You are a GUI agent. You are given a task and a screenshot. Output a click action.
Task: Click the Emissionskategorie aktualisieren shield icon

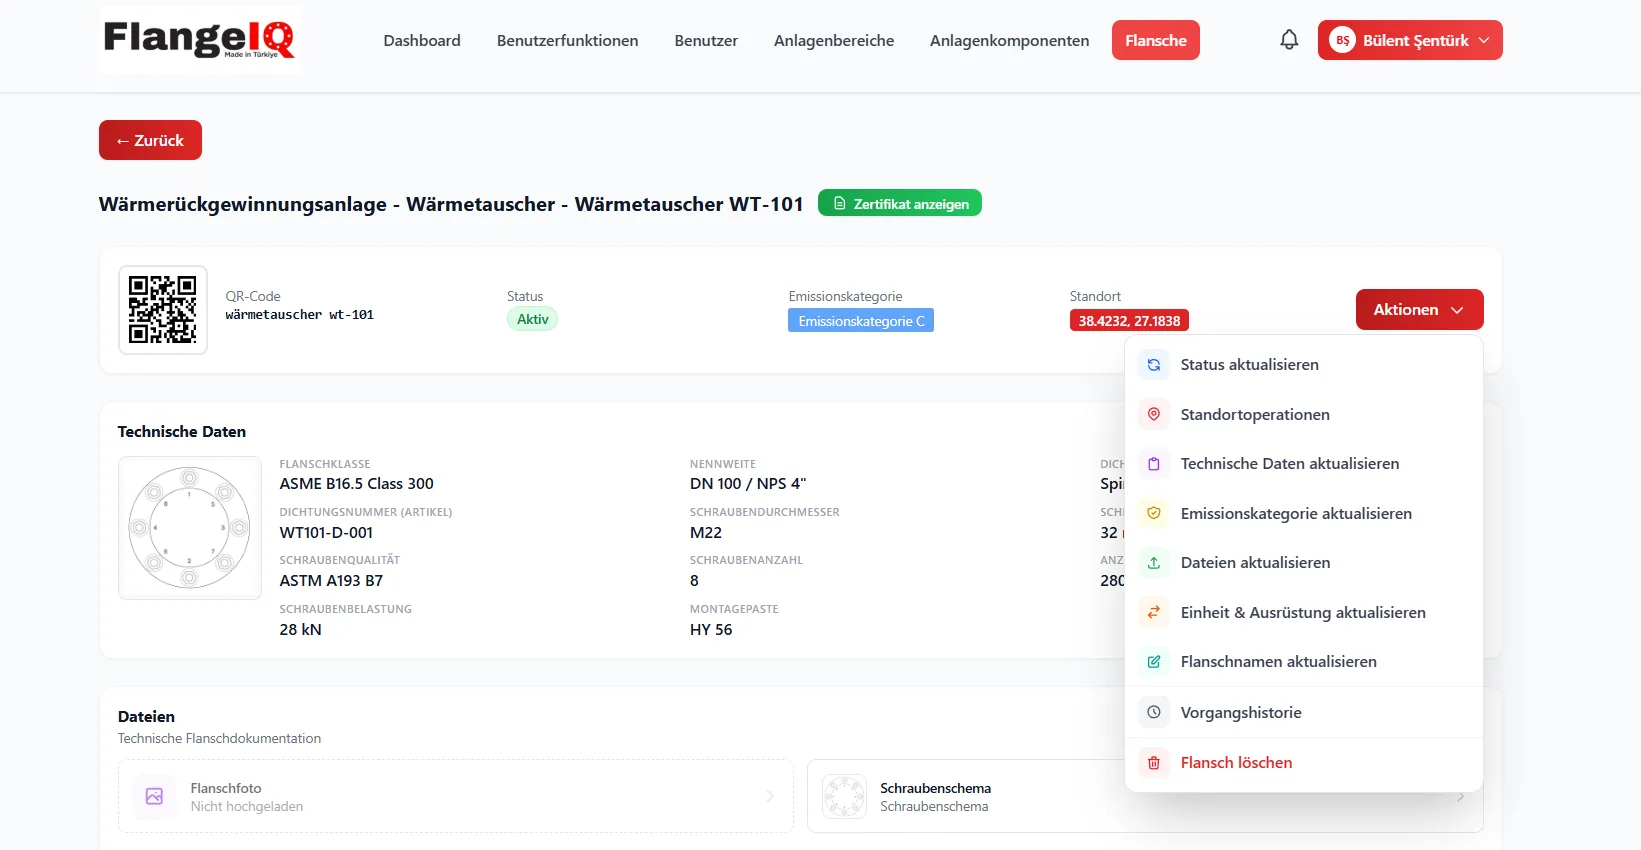click(x=1154, y=513)
